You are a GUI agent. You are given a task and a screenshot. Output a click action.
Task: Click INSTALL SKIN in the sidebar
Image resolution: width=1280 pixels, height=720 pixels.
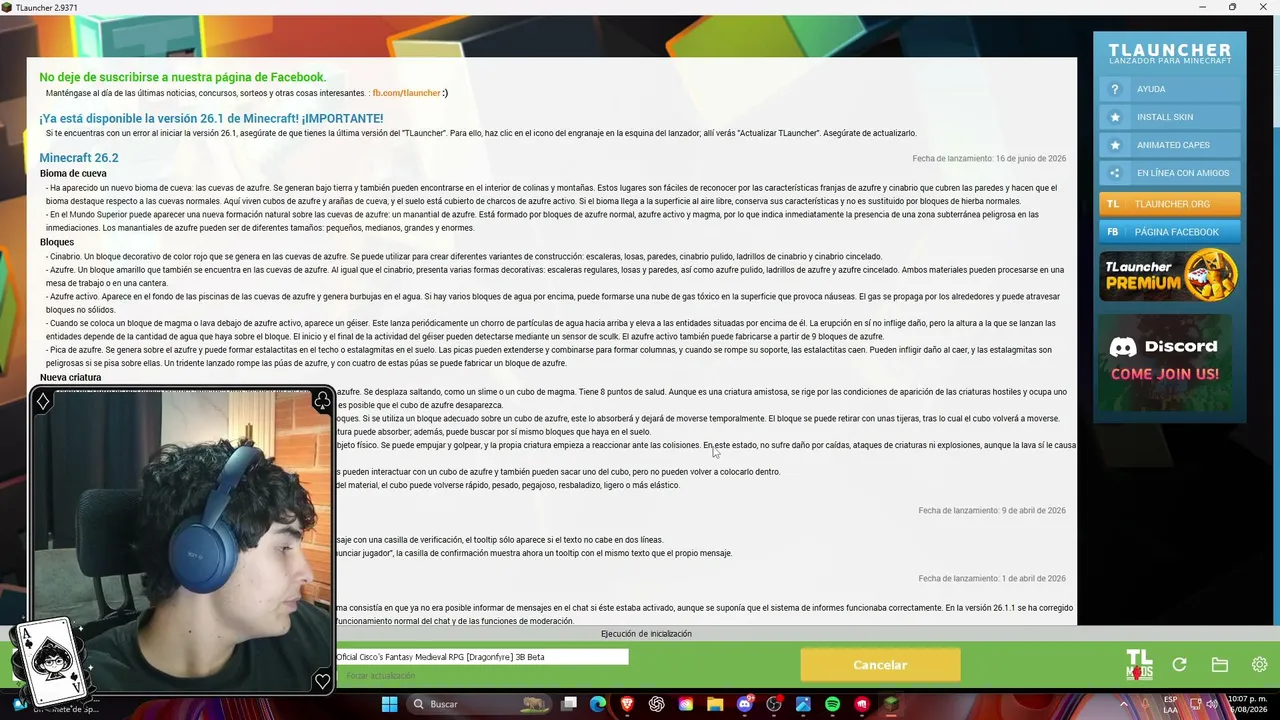1169,117
